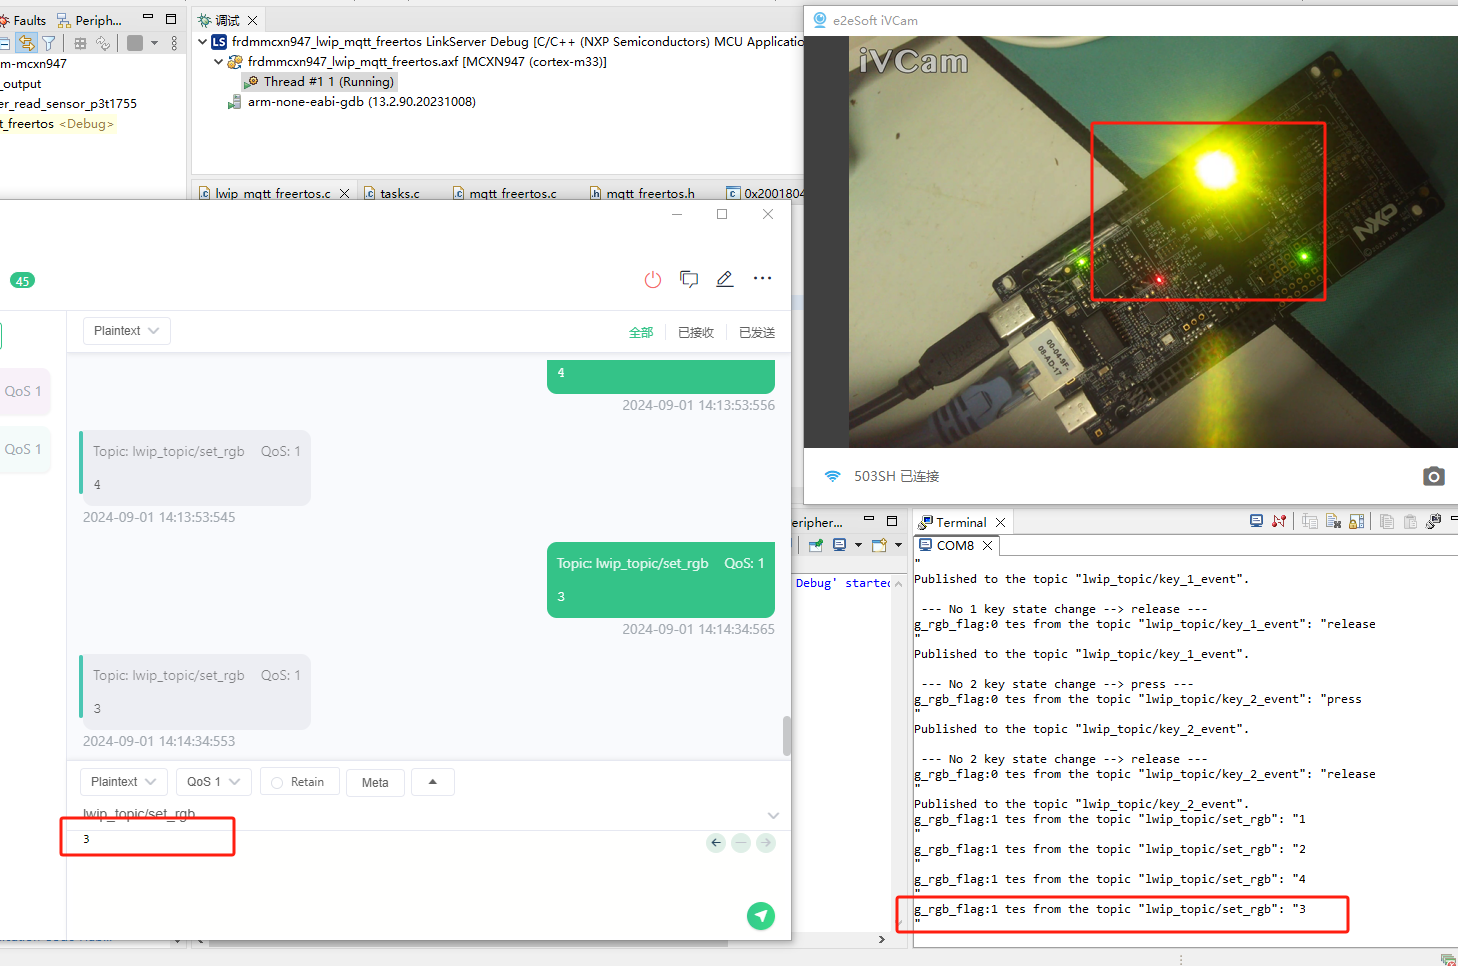Click the Terminal clear-terminal icon
1458x966 pixels.
pos(1333,521)
